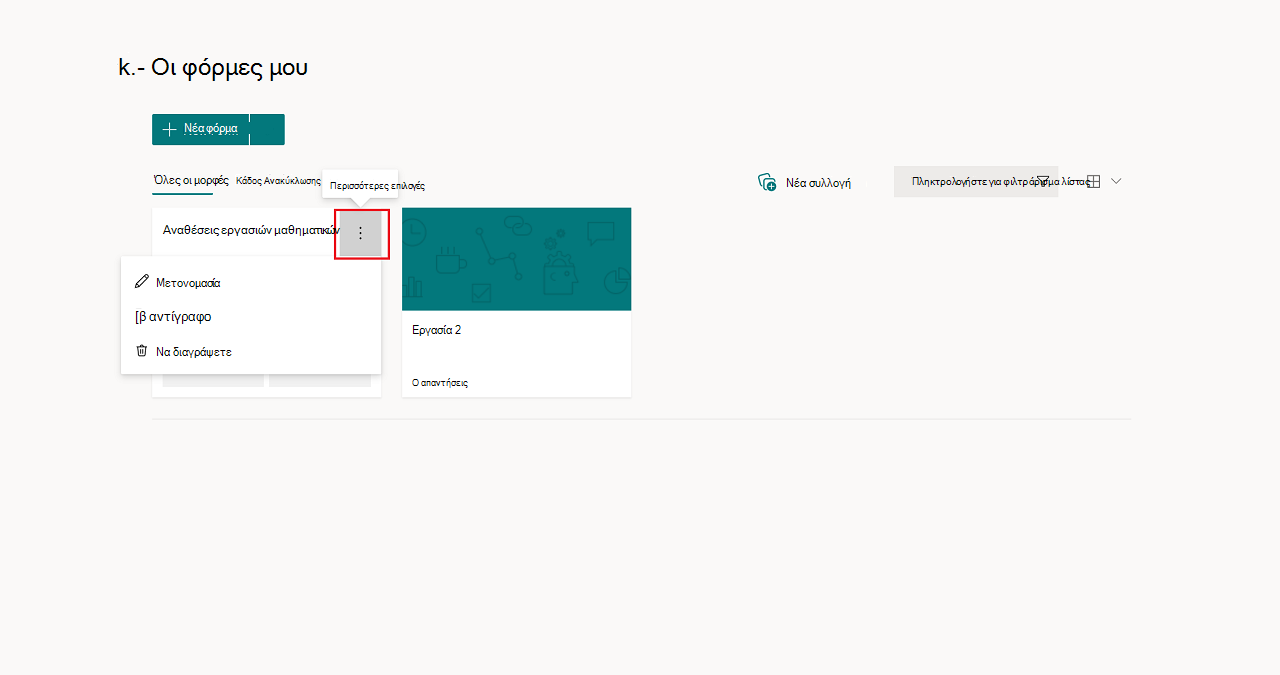Focus the Πληκτρολογήστε για φιλτράρισμα λίστας field

[976, 182]
